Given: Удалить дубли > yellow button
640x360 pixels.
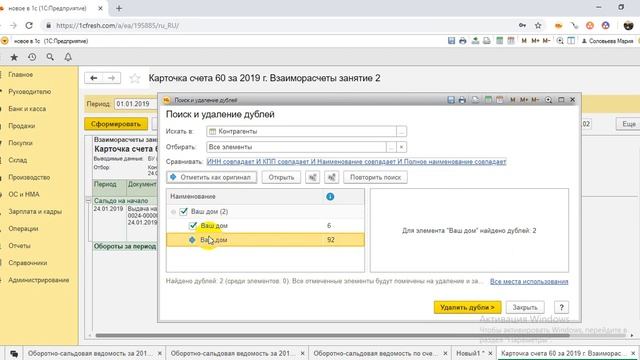Looking at the screenshot, I should 467,307.
